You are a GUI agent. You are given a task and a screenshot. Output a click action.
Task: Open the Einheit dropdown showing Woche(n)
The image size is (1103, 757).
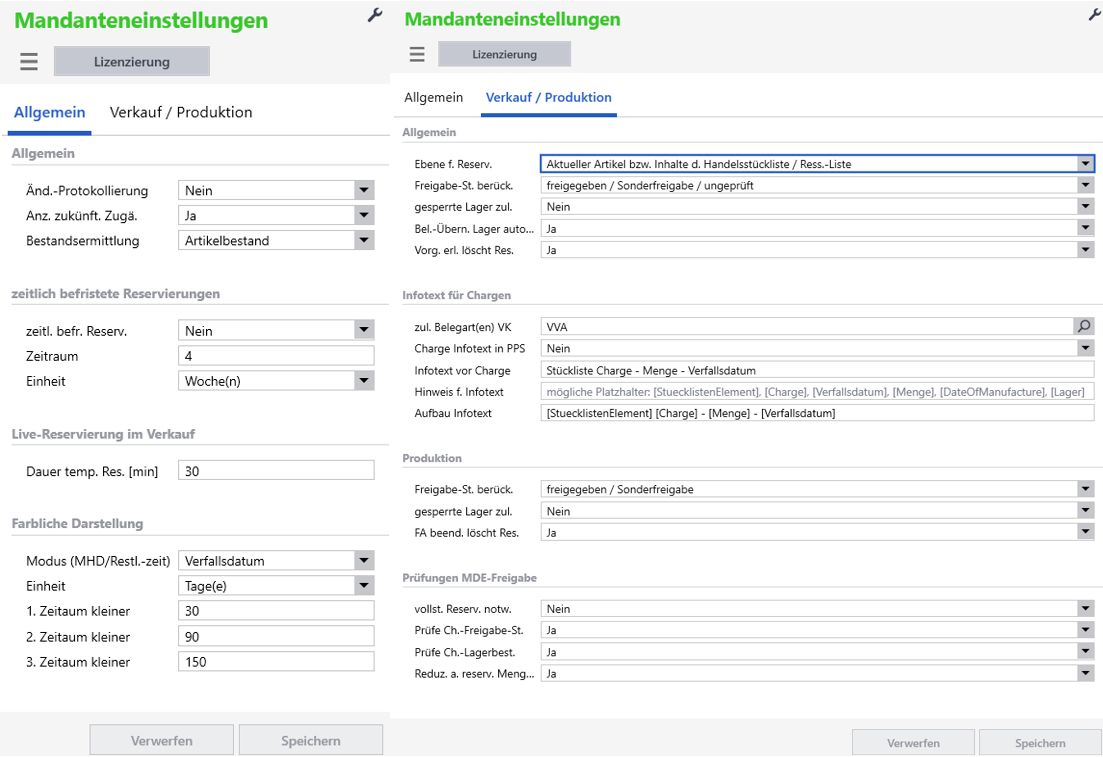click(364, 381)
